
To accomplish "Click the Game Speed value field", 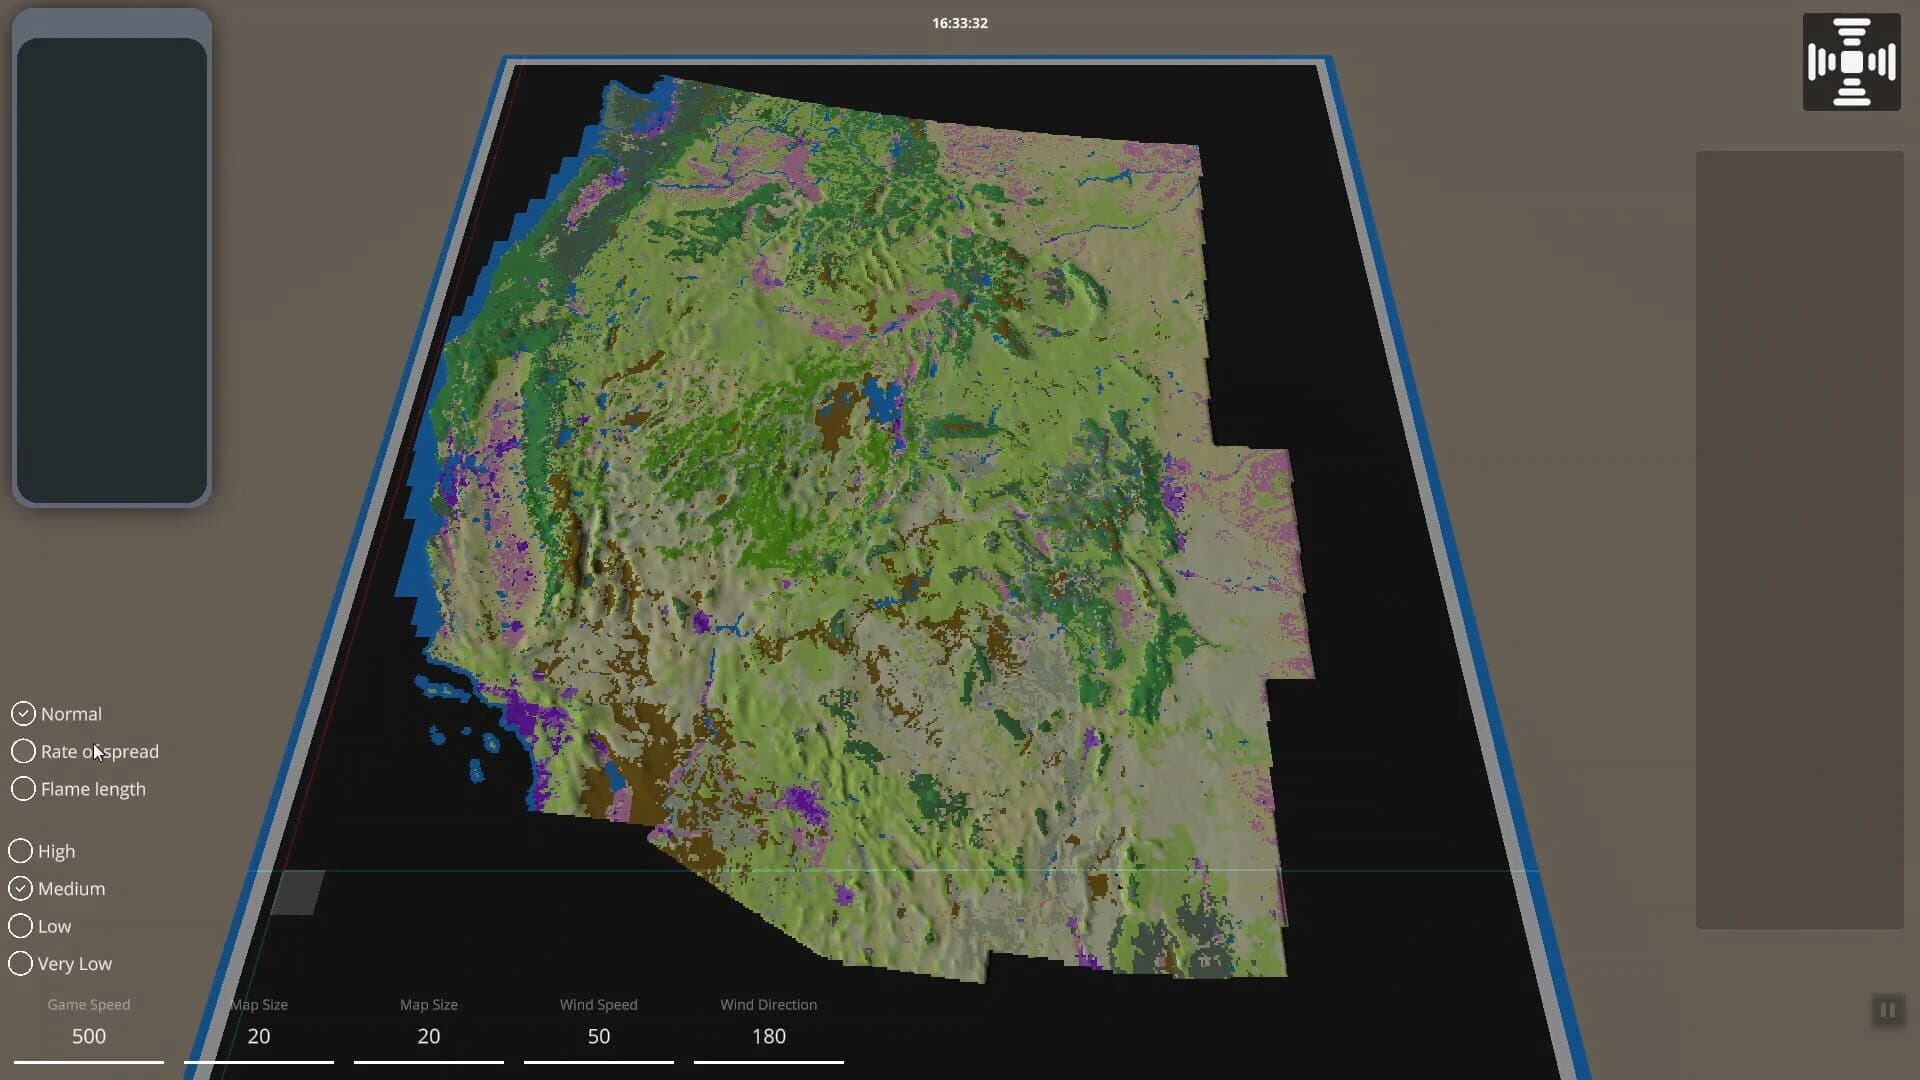I will 89,1037.
